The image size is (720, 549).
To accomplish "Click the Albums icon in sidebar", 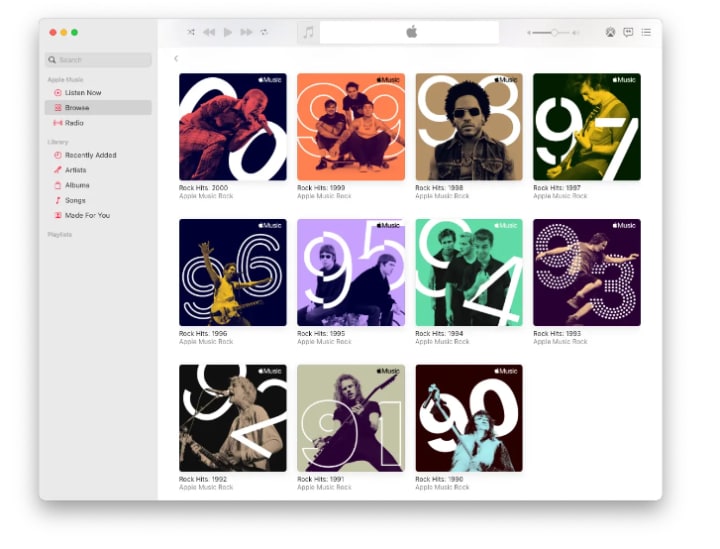I will pos(58,185).
